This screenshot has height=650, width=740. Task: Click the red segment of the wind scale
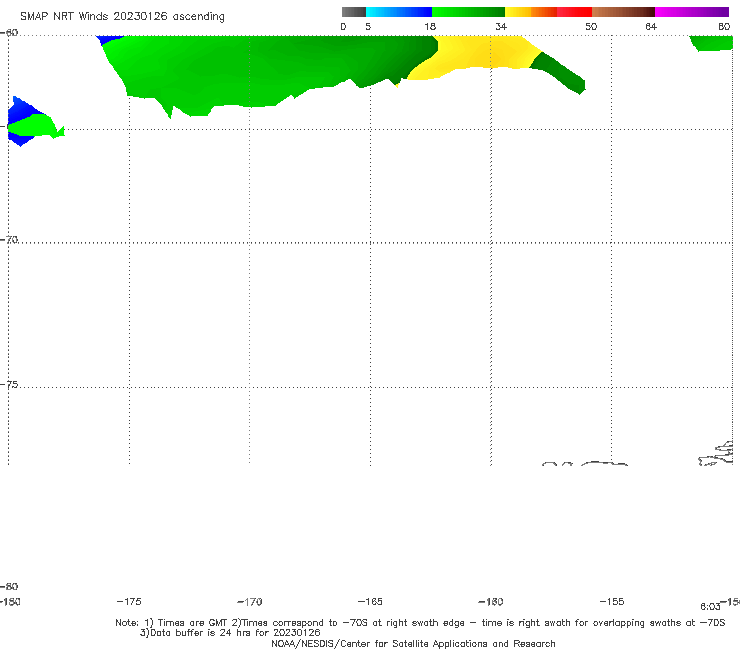tap(574, 12)
